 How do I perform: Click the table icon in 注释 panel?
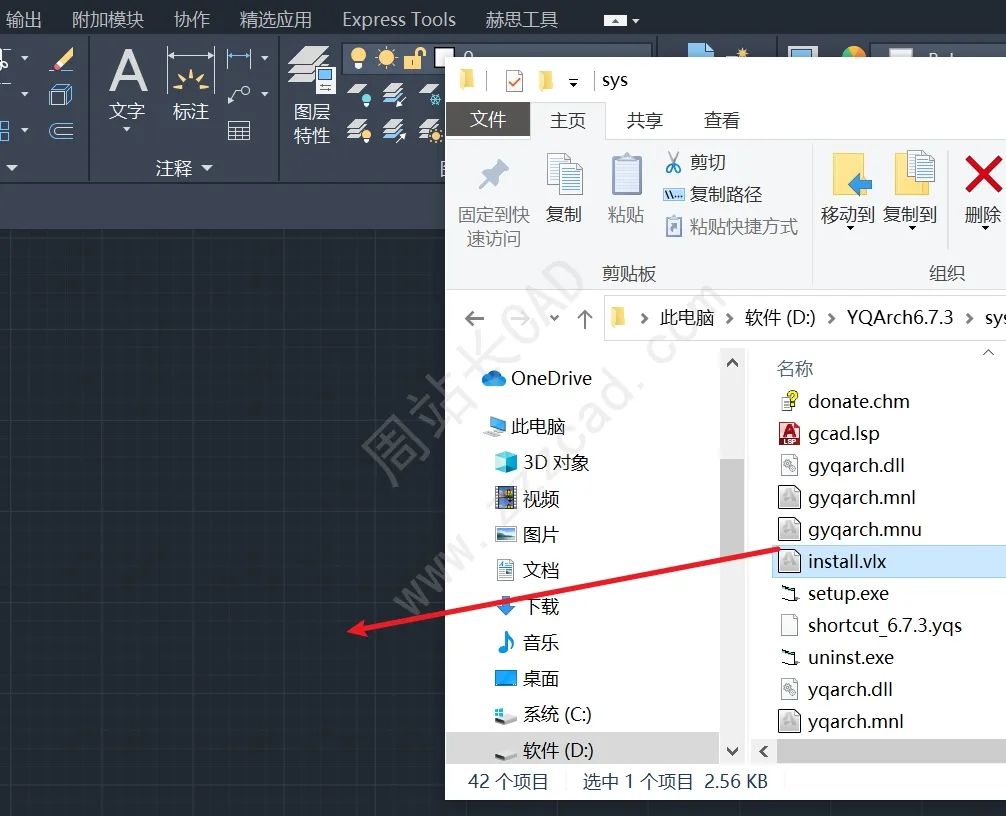pos(239,130)
